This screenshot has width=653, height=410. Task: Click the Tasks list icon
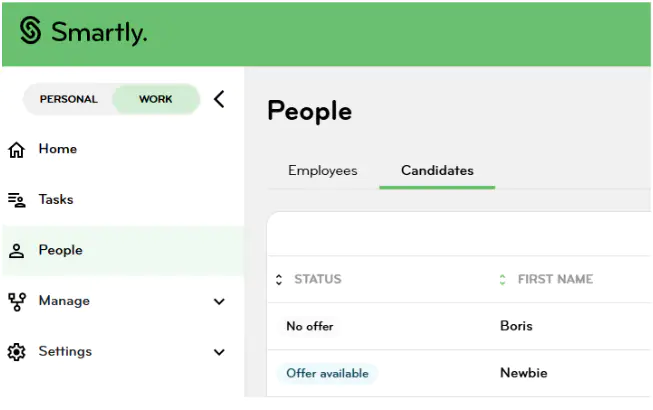(17, 200)
